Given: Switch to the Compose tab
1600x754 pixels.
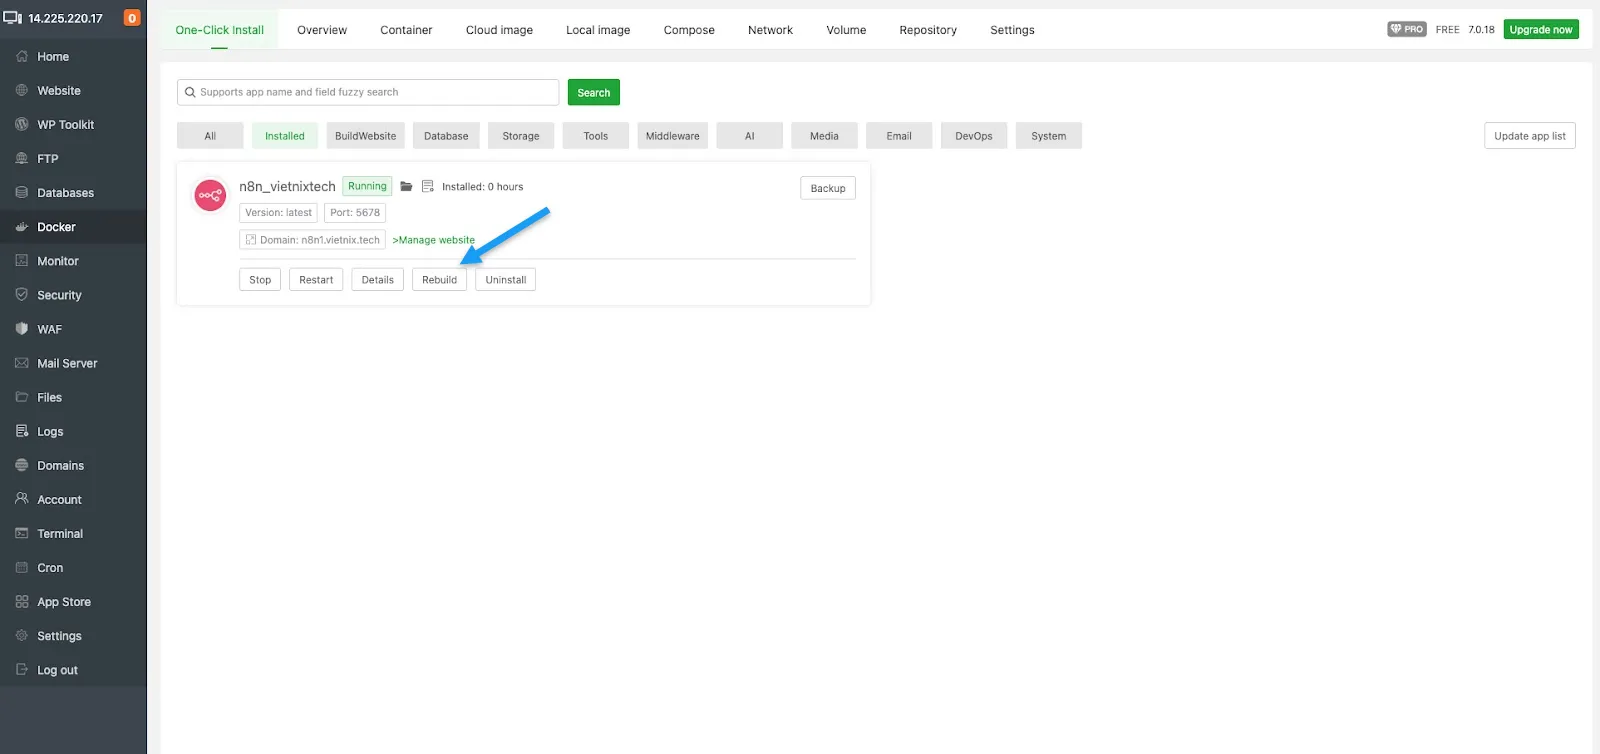Looking at the screenshot, I should [x=689, y=30].
